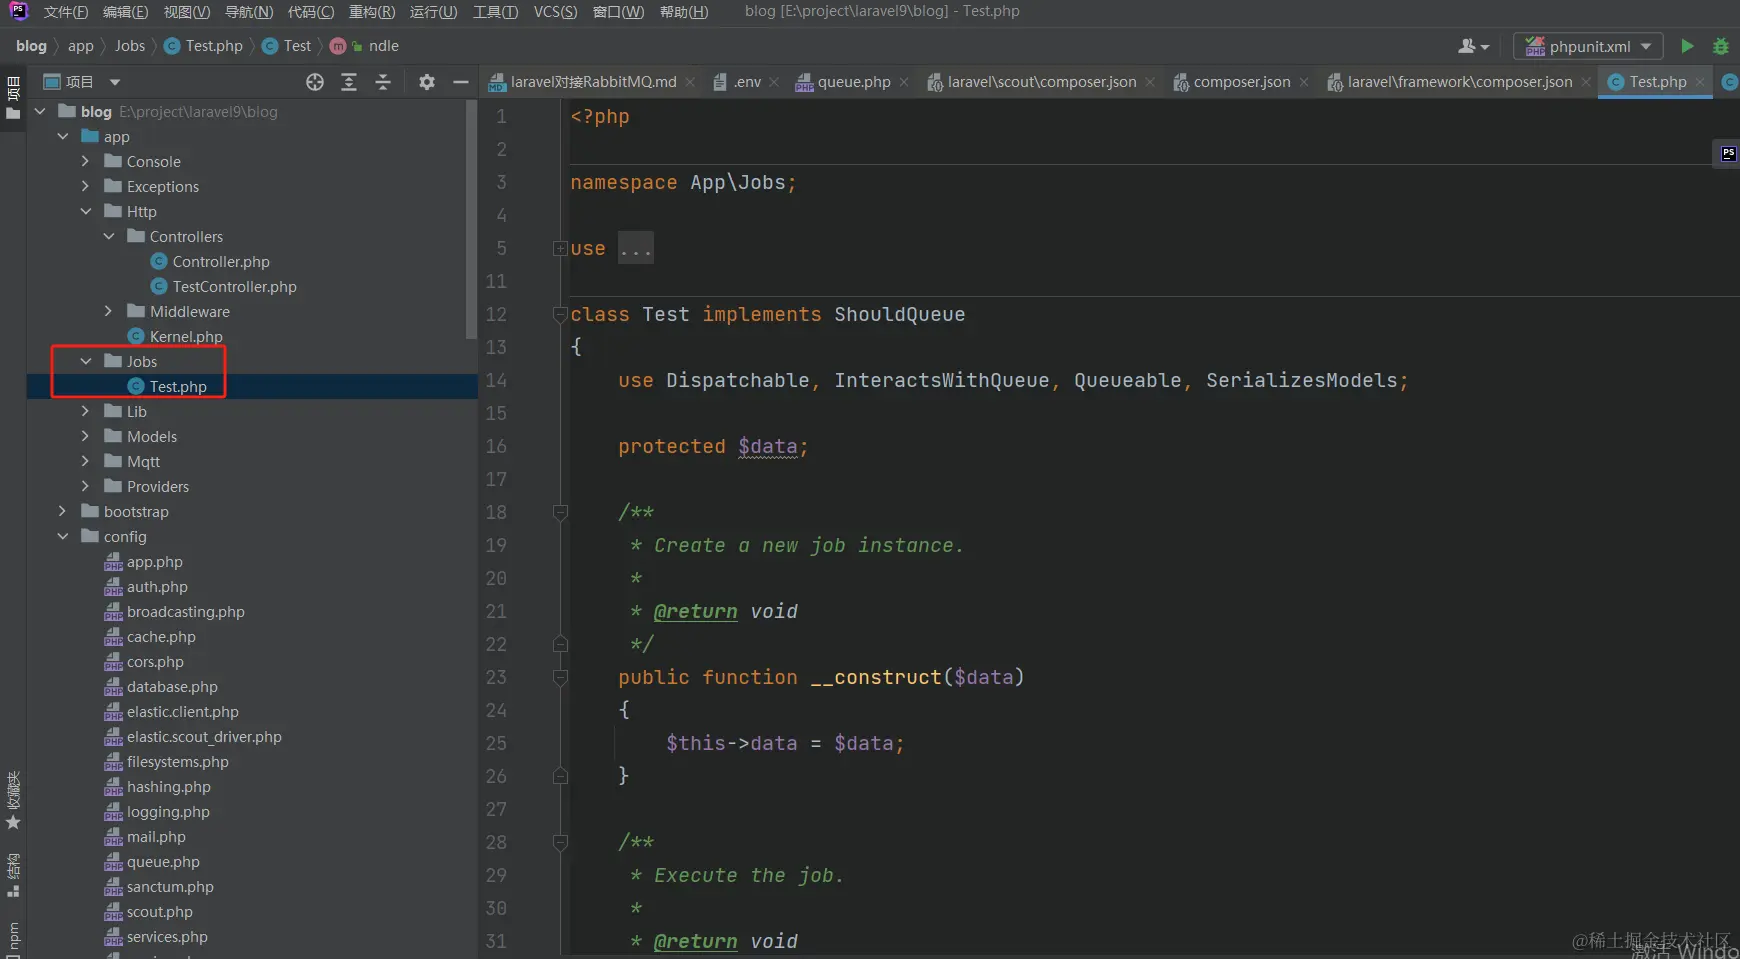1740x959 pixels.
Task: Run phpunit.xml with the green play button
Action: pos(1687,46)
